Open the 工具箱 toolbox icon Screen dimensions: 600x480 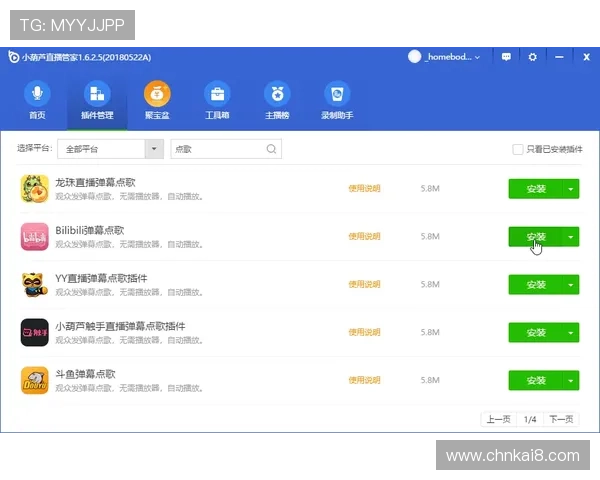(217, 94)
